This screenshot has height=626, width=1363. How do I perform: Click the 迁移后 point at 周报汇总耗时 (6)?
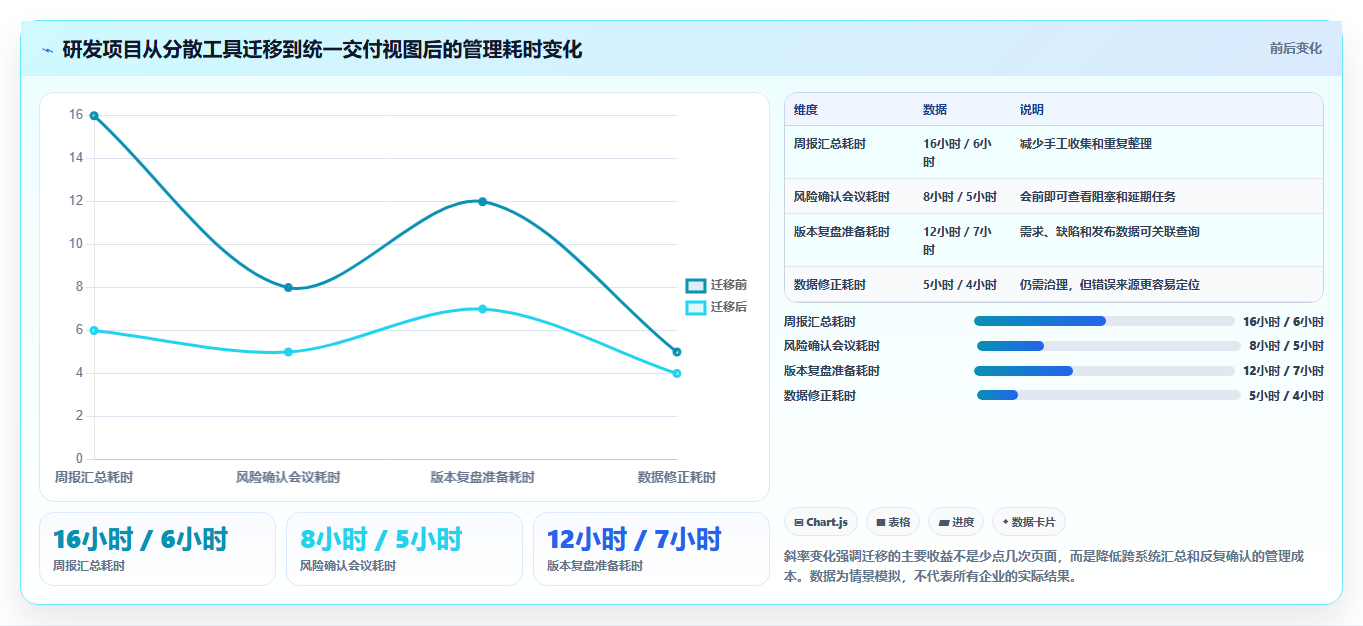[x=94, y=330]
